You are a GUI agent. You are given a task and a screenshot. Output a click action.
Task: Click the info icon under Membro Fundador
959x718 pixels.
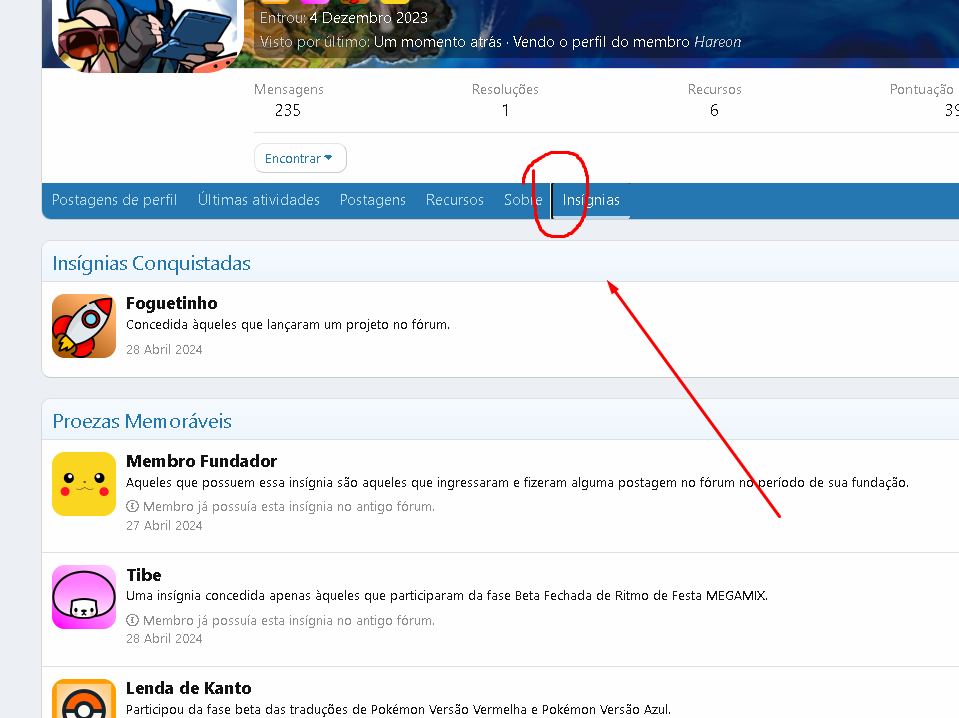tap(133, 507)
